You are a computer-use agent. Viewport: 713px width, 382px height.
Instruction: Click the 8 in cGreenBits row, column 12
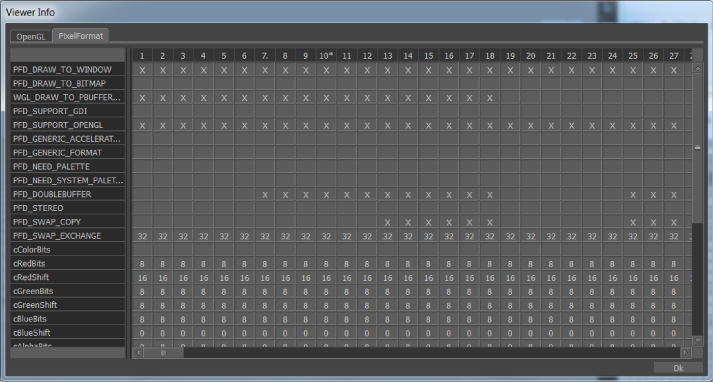(367, 292)
